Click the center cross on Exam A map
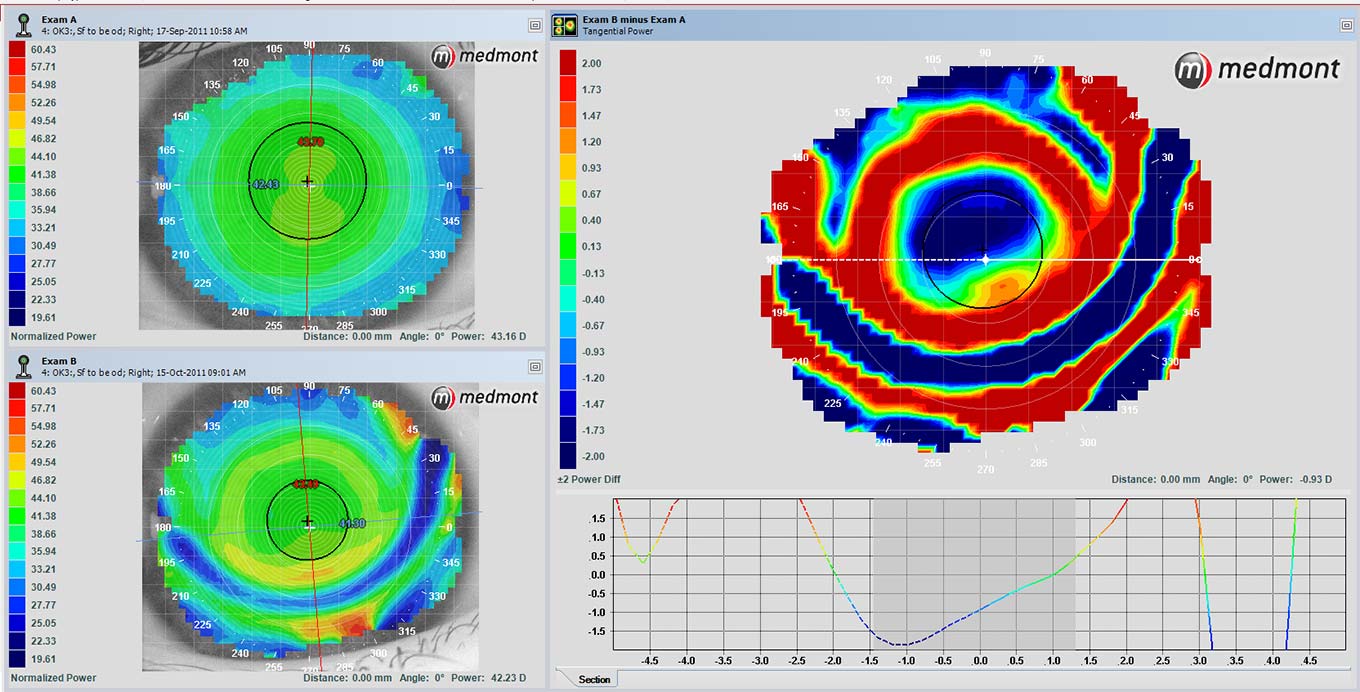 [308, 183]
